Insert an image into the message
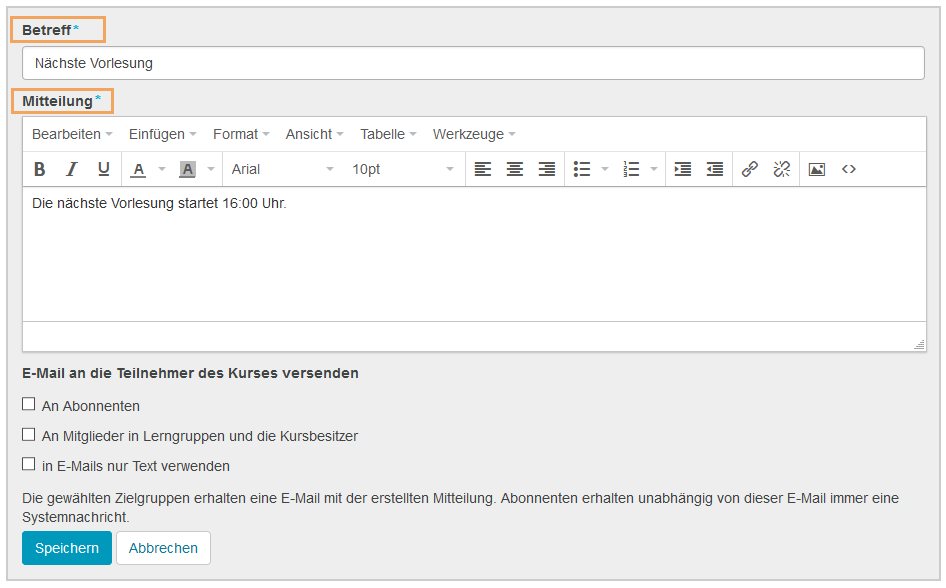The width and height of the screenshot is (946, 588). click(x=817, y=169)
